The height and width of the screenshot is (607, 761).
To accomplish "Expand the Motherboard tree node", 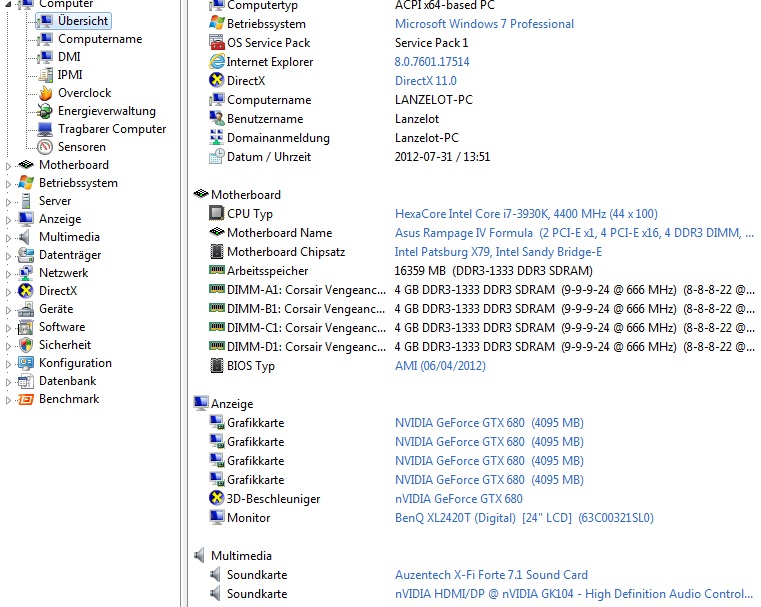I will coord(8,166).
